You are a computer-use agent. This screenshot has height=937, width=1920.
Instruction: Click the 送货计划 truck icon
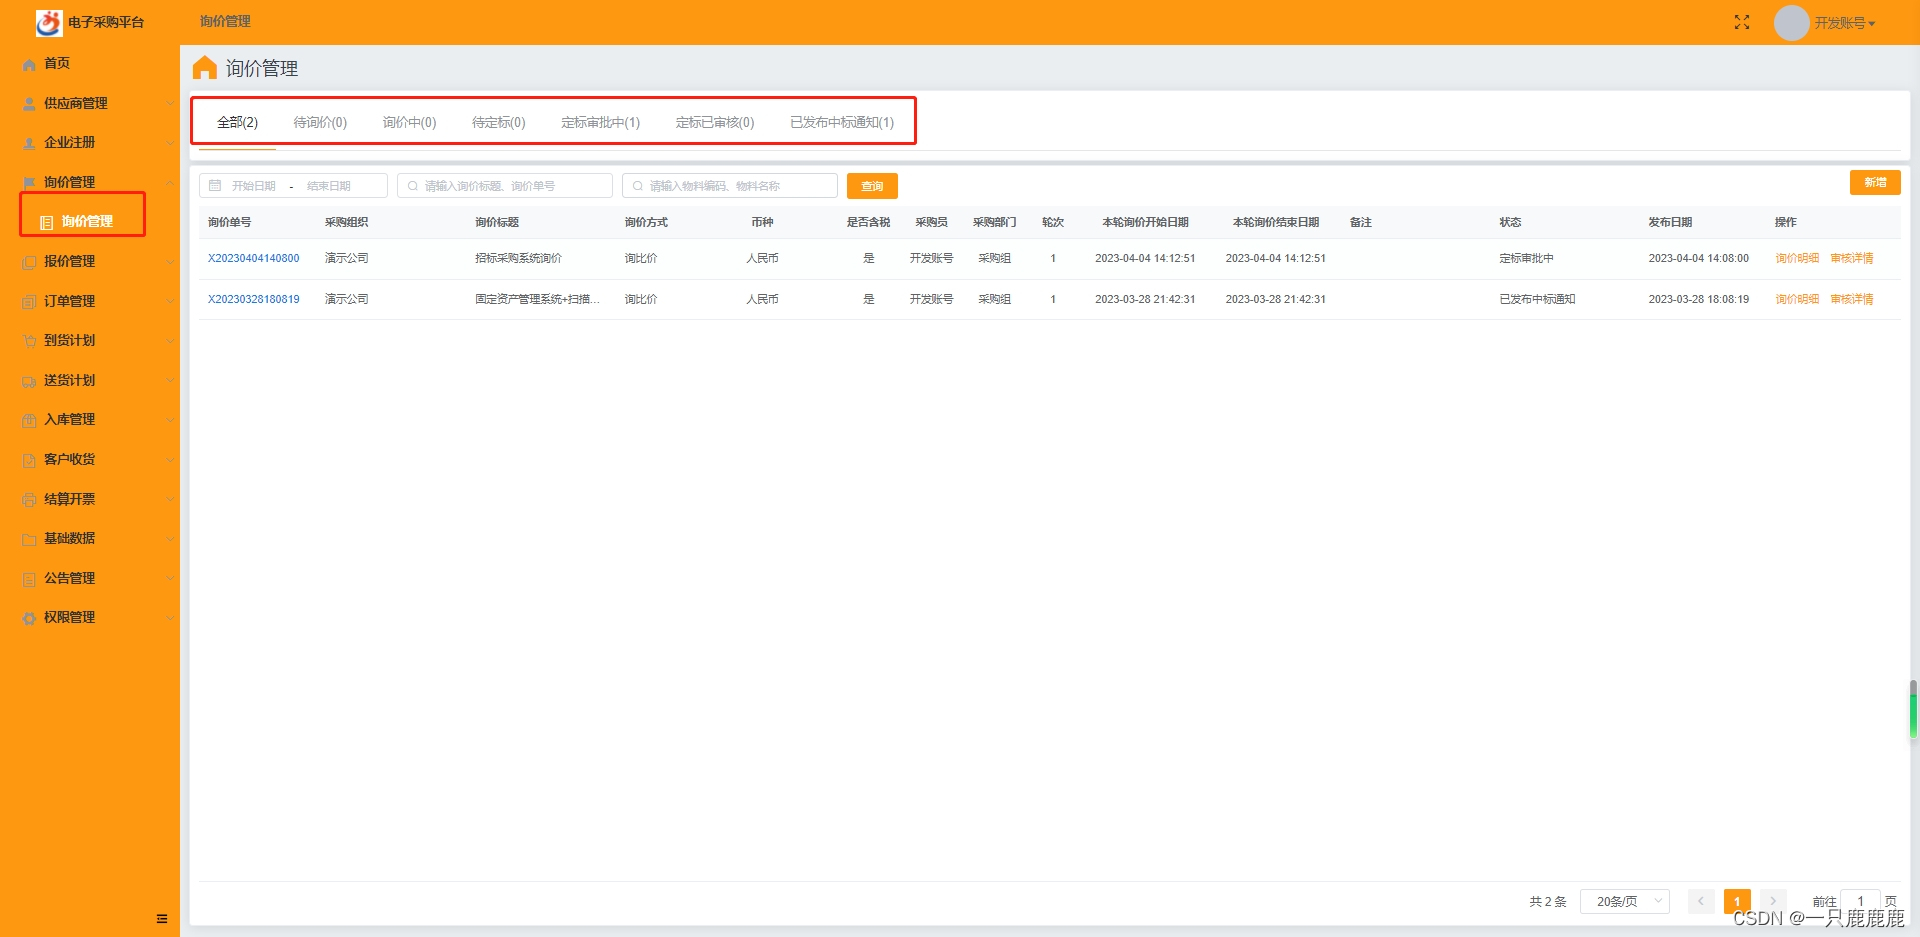[x=29, y=381]
